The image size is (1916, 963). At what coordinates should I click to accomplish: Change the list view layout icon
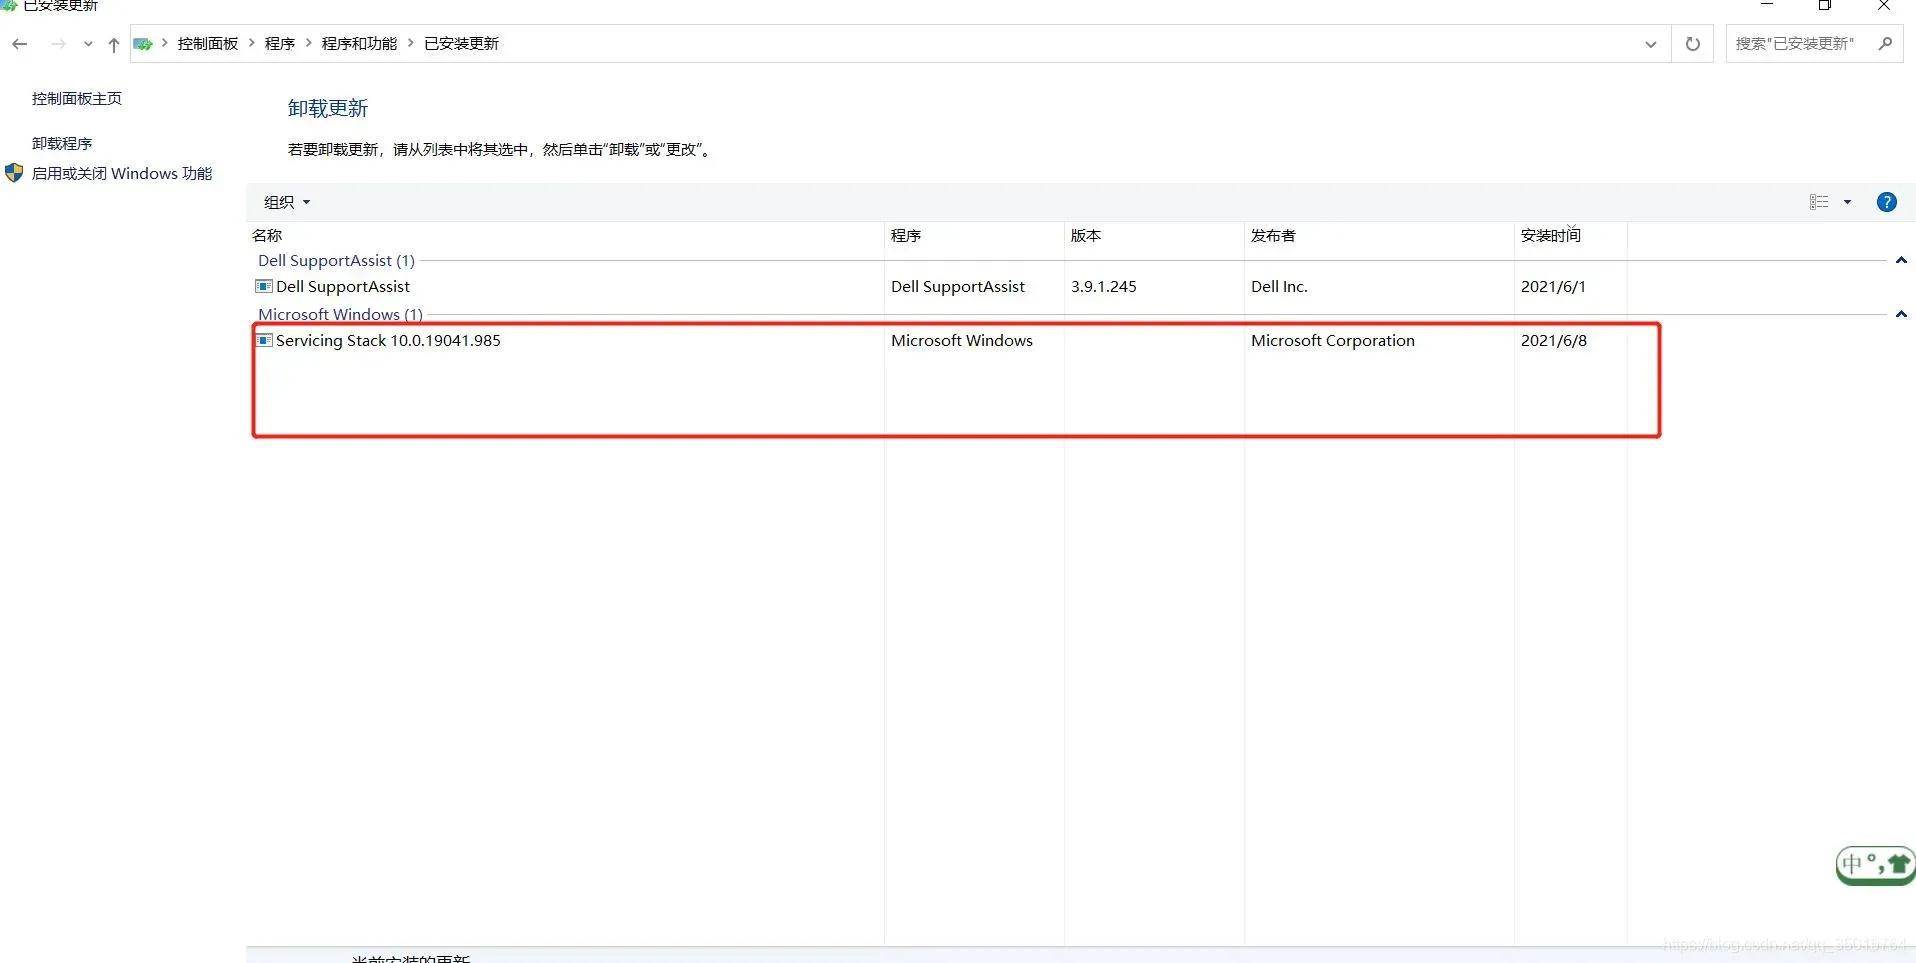1819,202
